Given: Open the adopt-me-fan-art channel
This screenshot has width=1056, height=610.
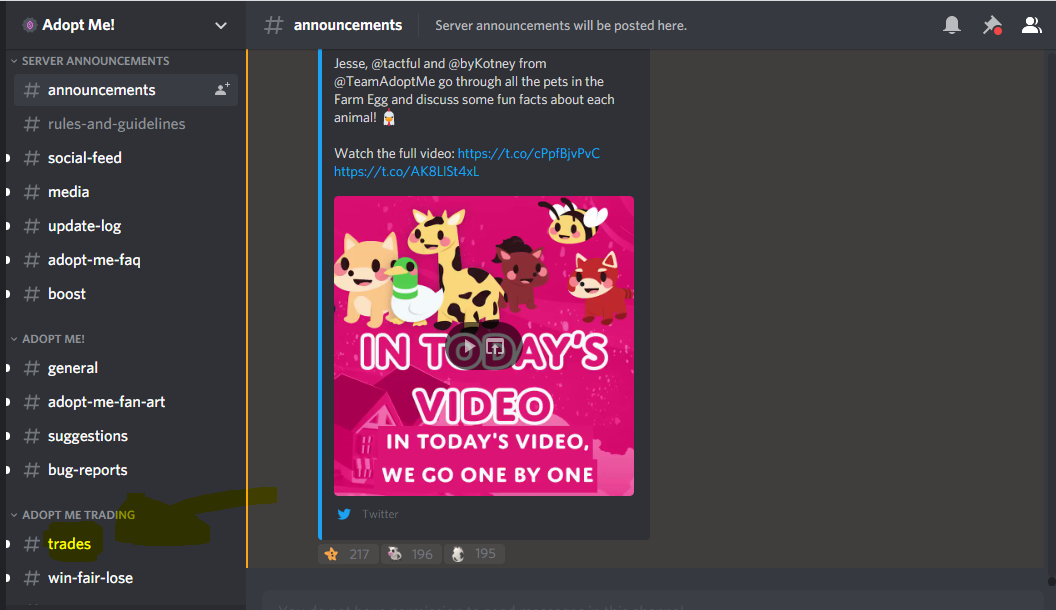Looking at the screenshot, I should point(126,402).
